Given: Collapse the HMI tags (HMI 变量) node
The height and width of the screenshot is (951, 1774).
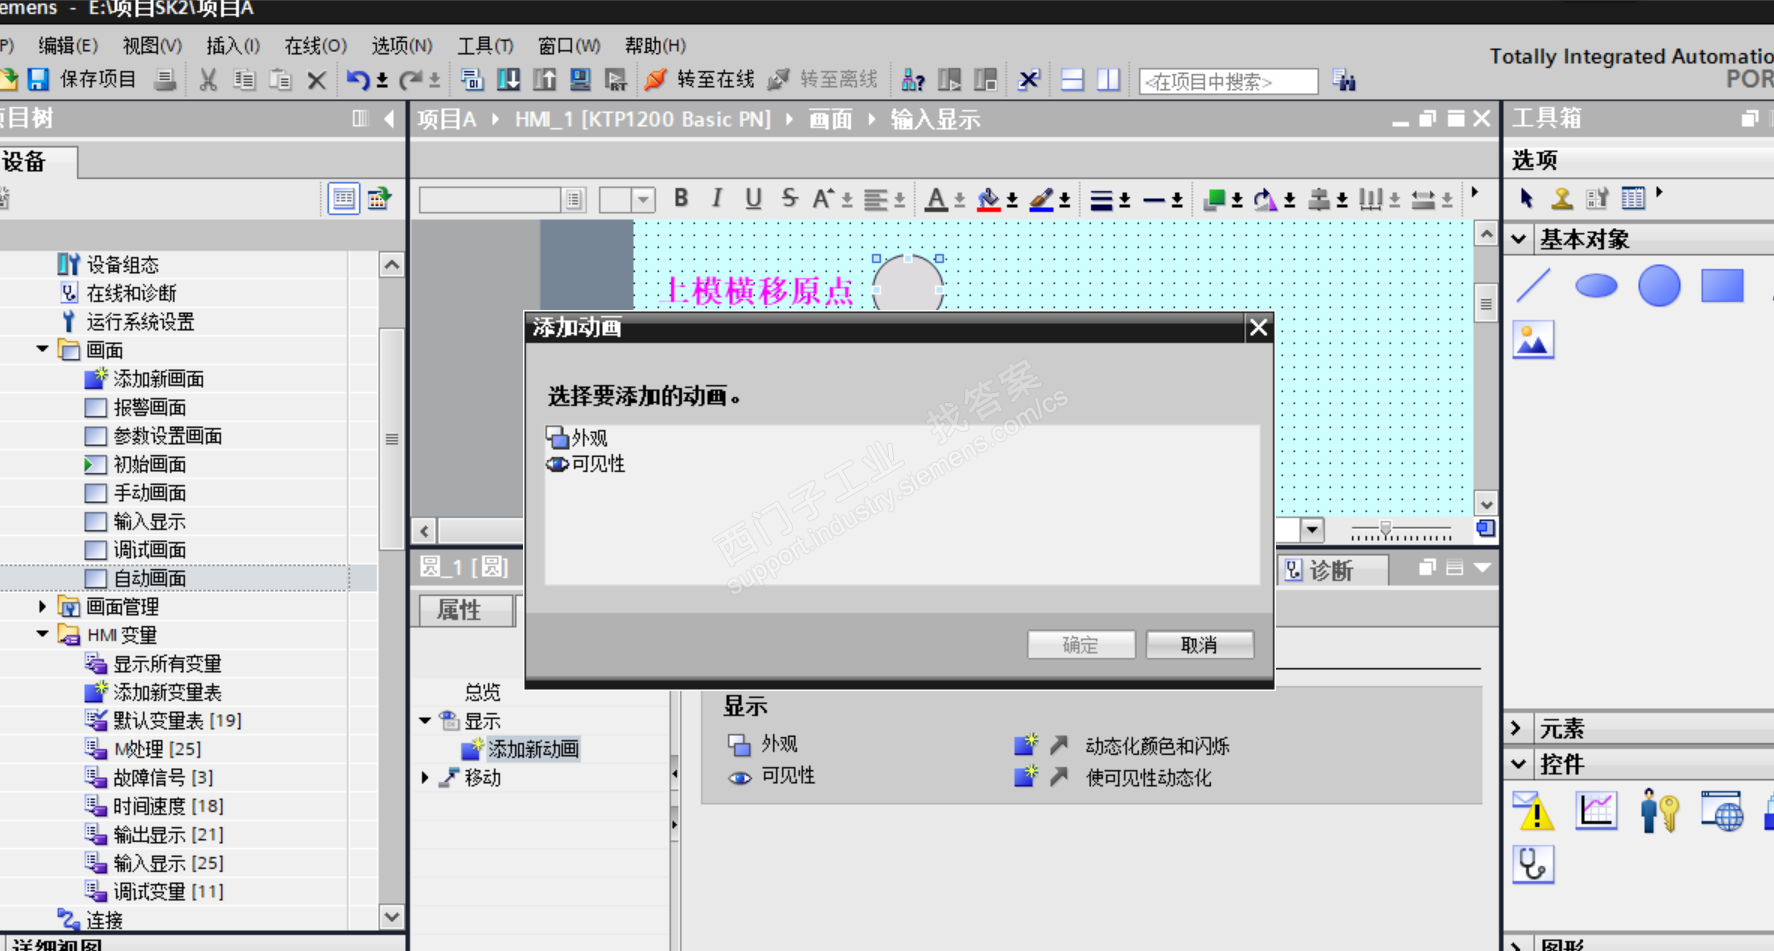Looking at the screenshot, I should pyautogui.click(x=42, y=634).
